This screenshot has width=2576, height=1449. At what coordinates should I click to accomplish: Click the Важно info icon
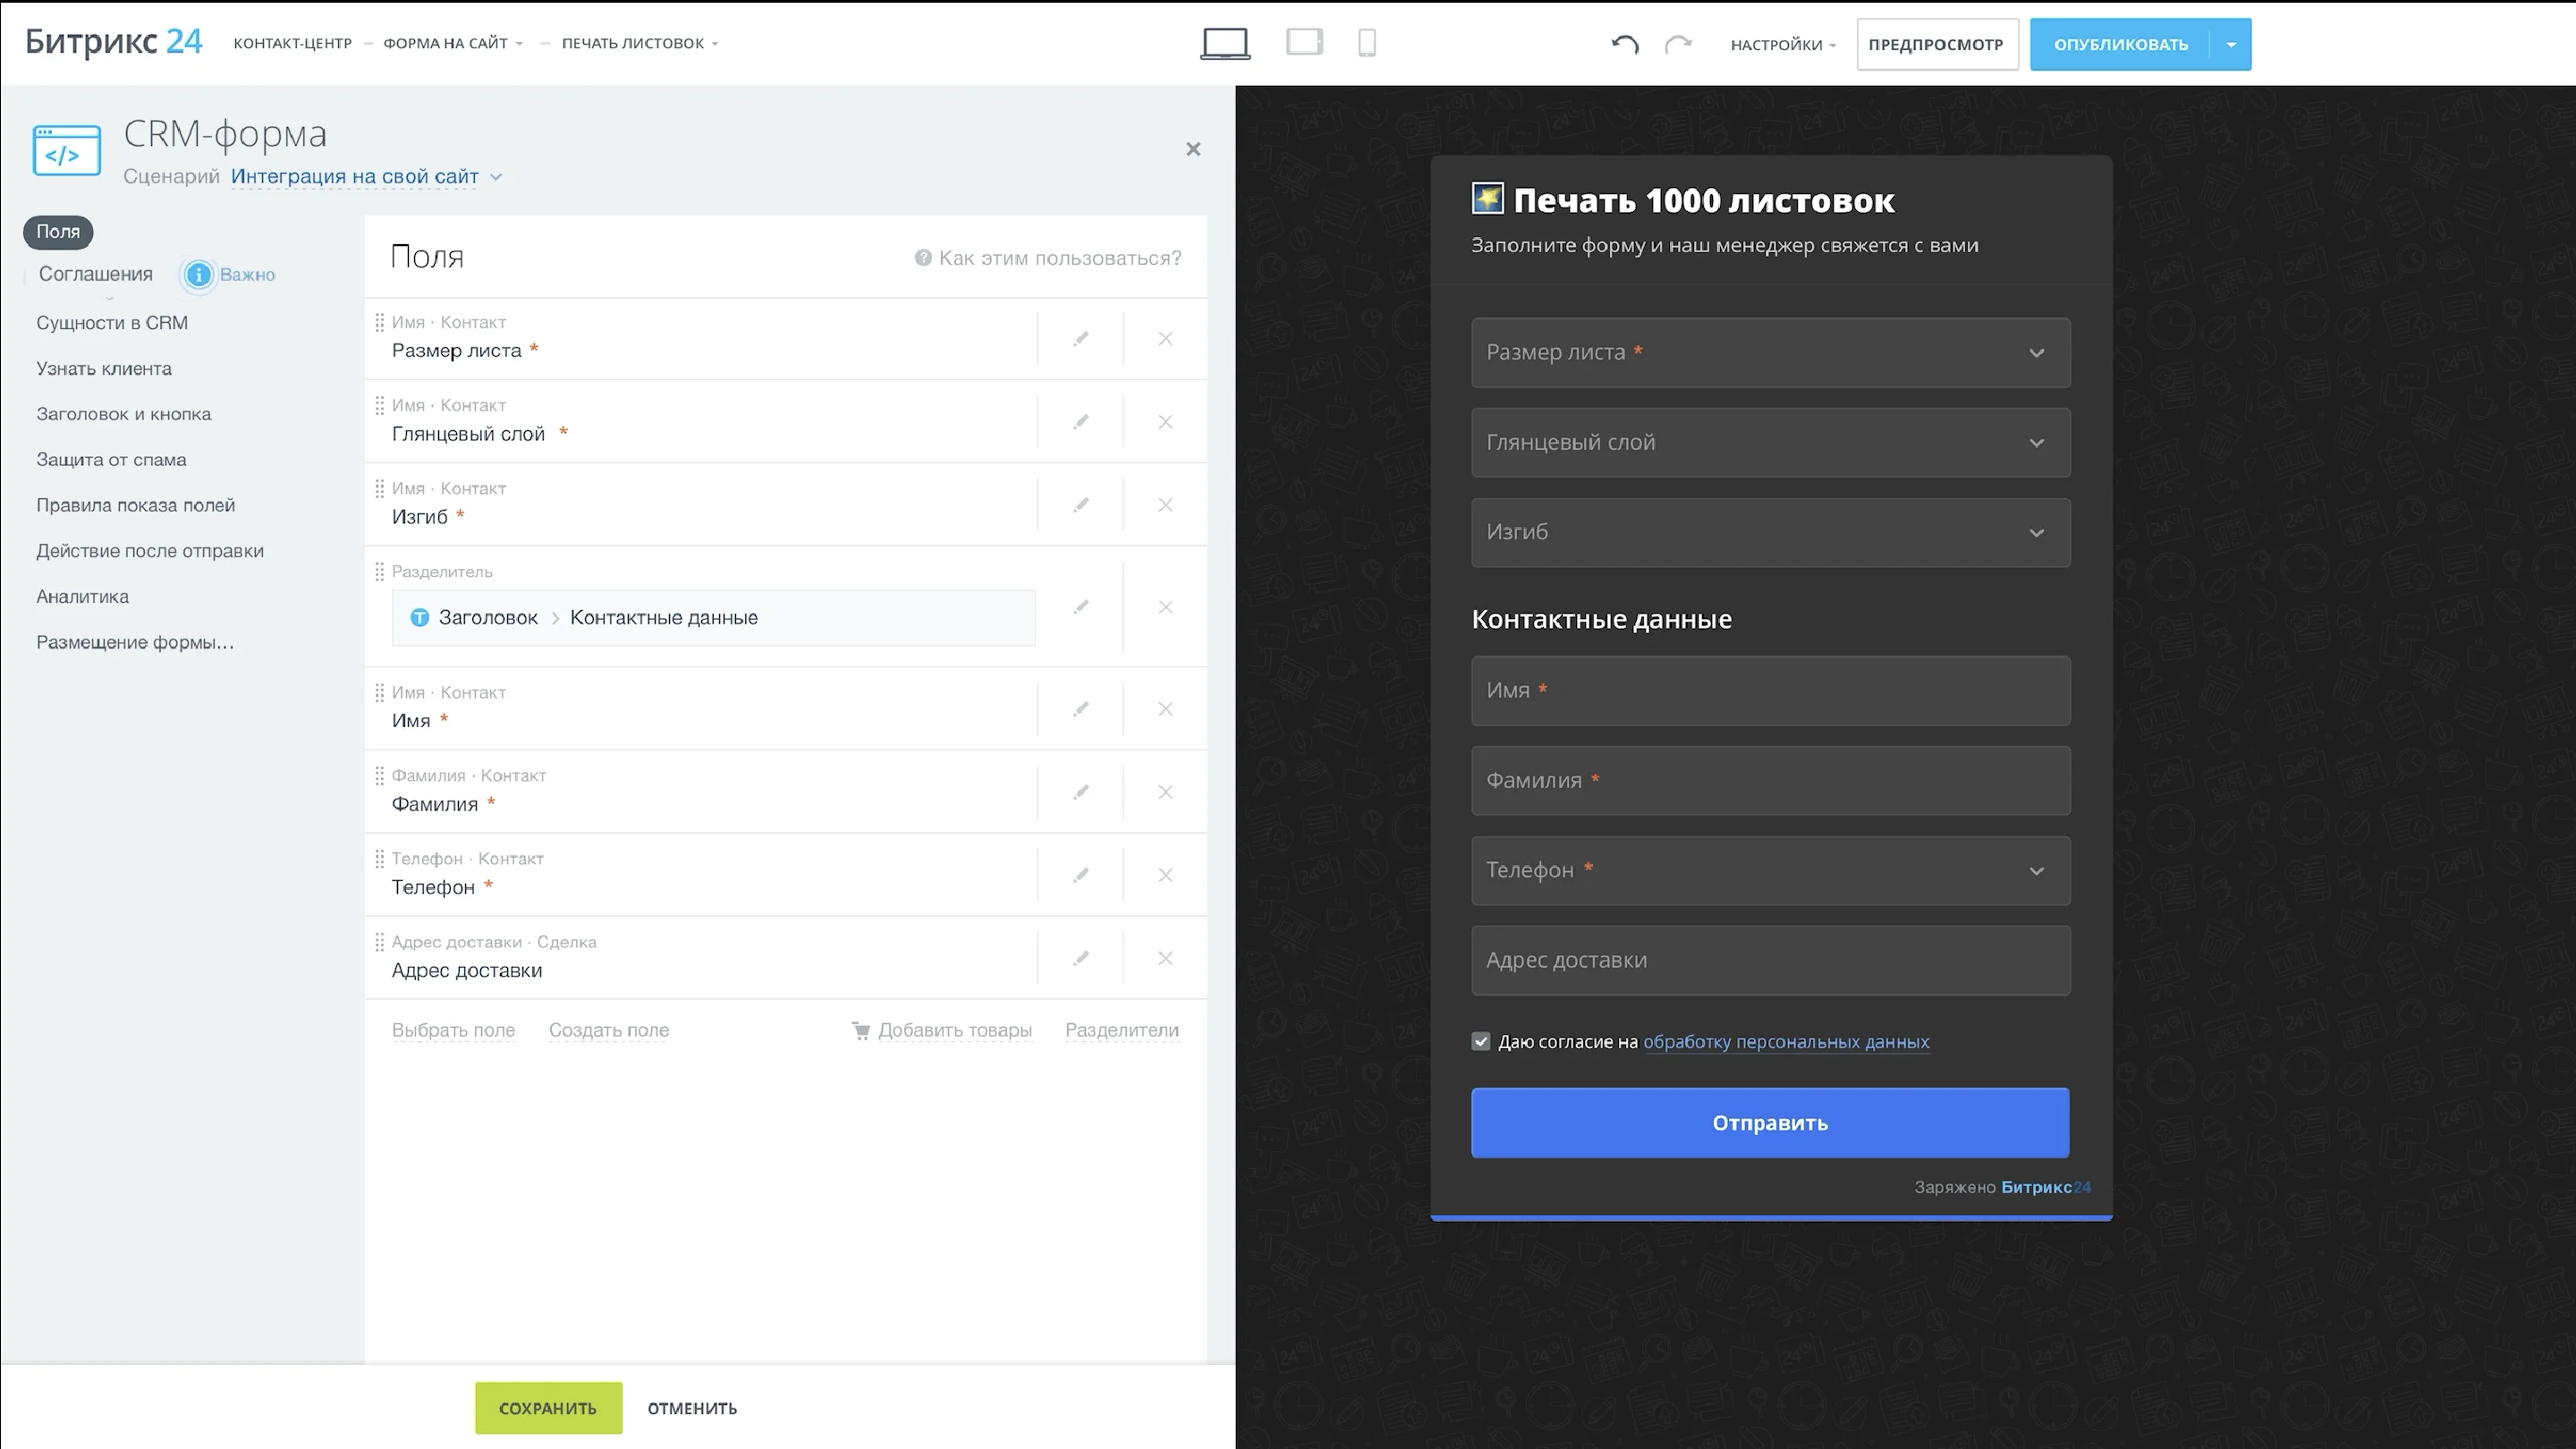click(199, 274)
